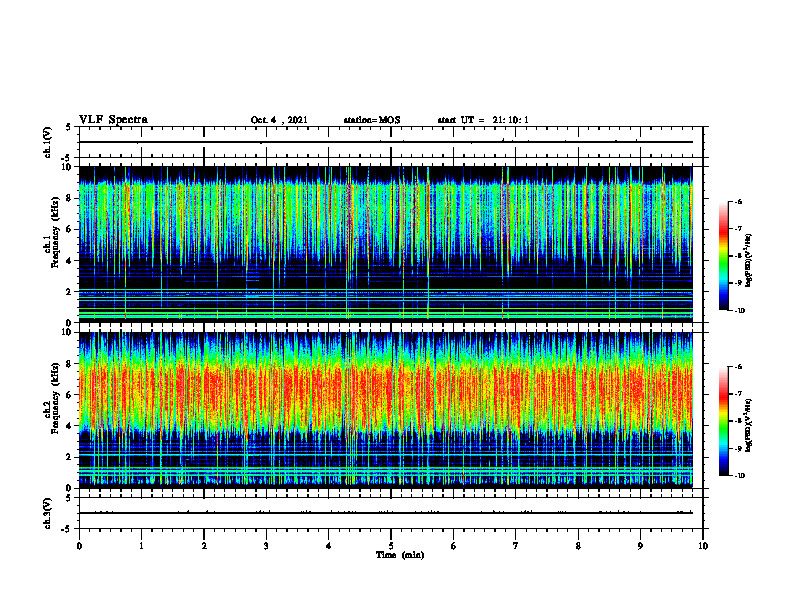Click inside the ch.1 spectrogram panel
The image size is (792, 612).
pos(386,244)
